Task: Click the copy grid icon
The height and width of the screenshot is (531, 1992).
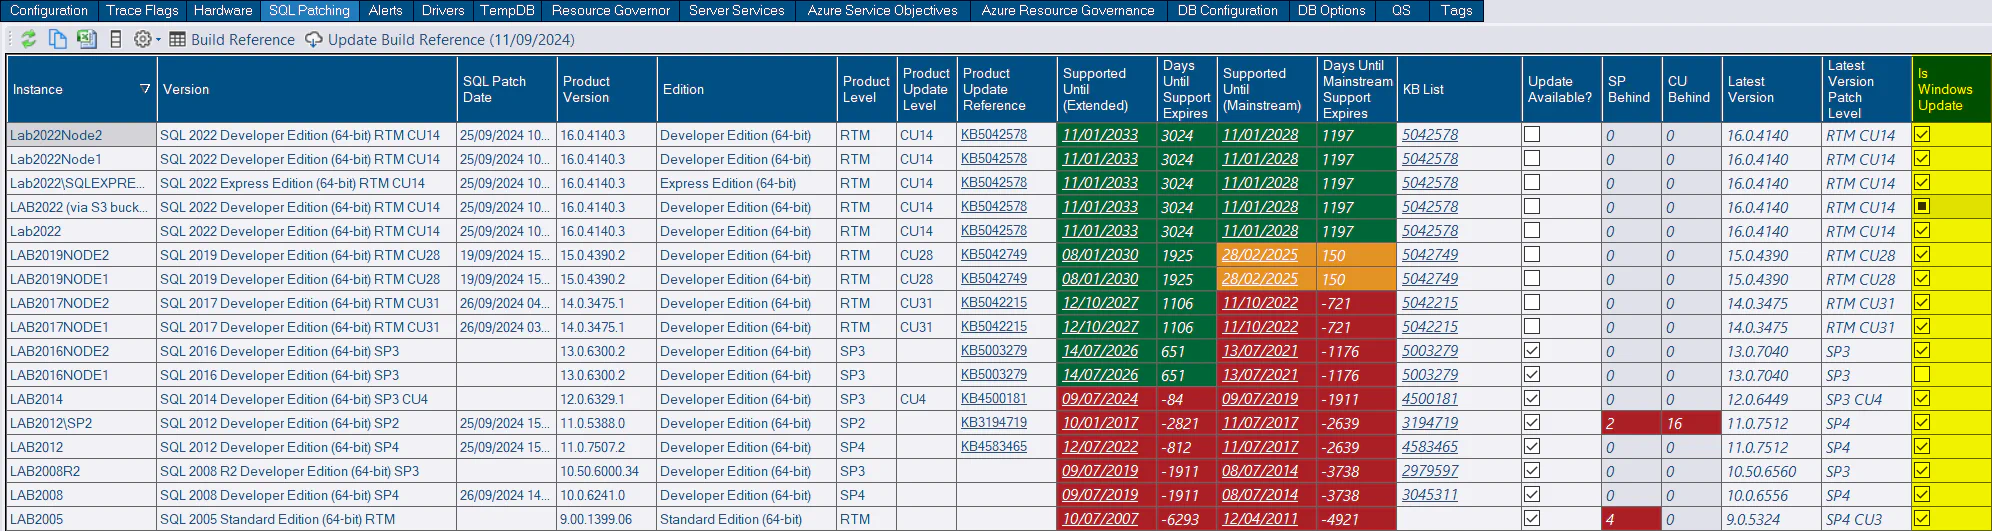Action: coord(58,39)
